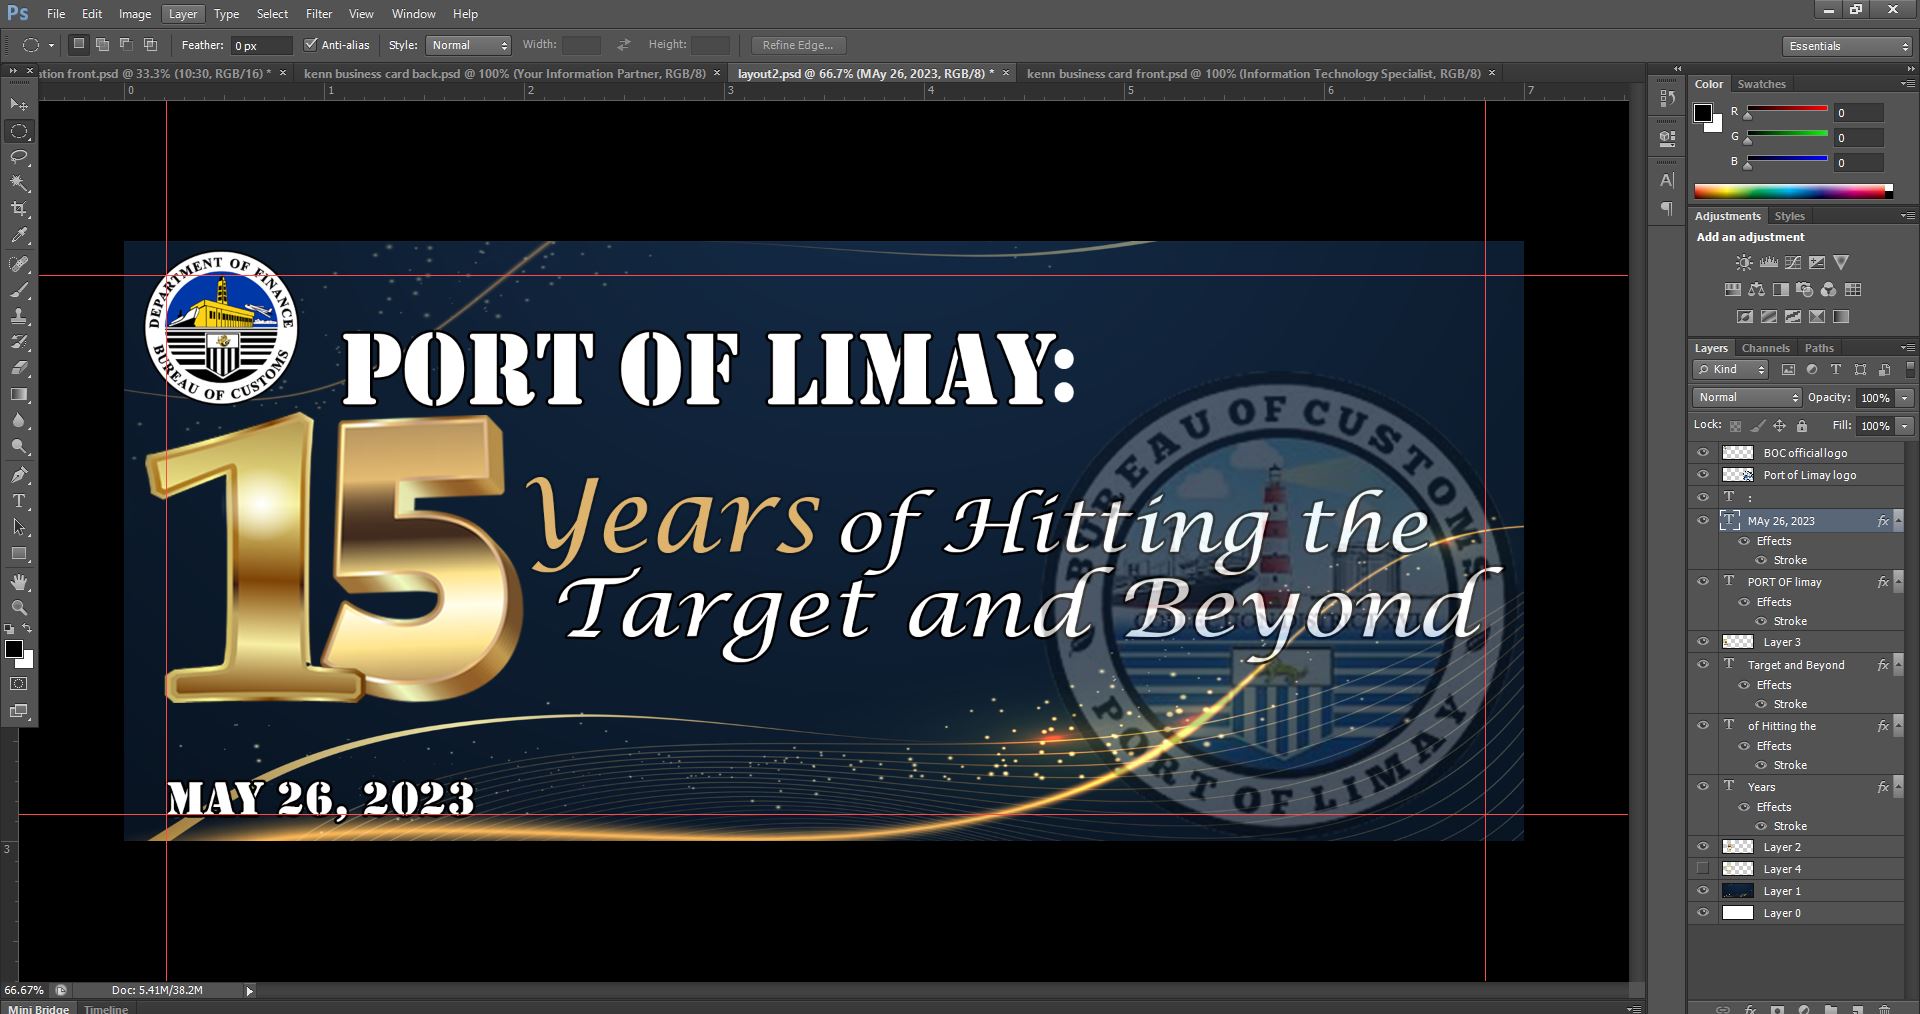Add a Channel Mixer adjustment
Screen dimensions: 1920x1014
pos(1829,290)
